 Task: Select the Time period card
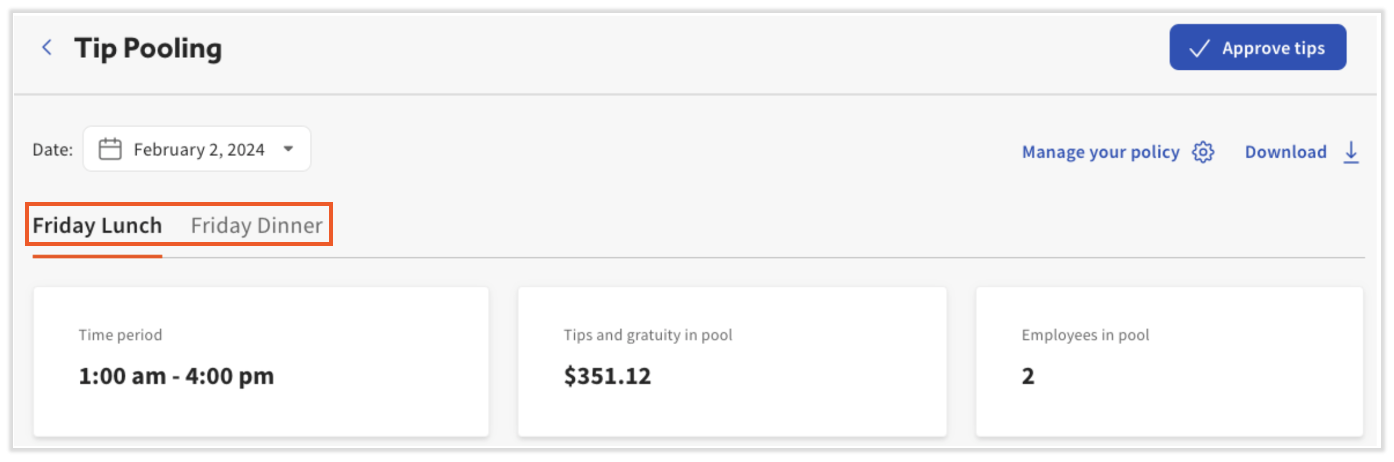(x=261, y=361)
